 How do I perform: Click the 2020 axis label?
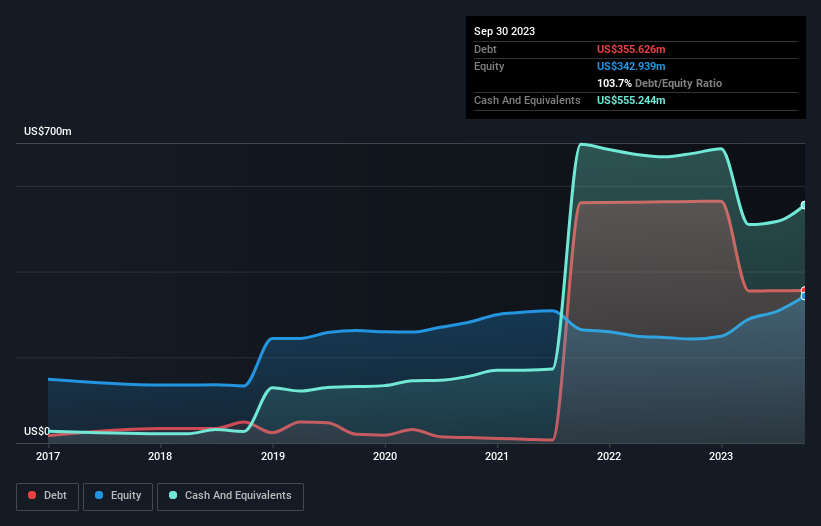[x=385, y=456]
